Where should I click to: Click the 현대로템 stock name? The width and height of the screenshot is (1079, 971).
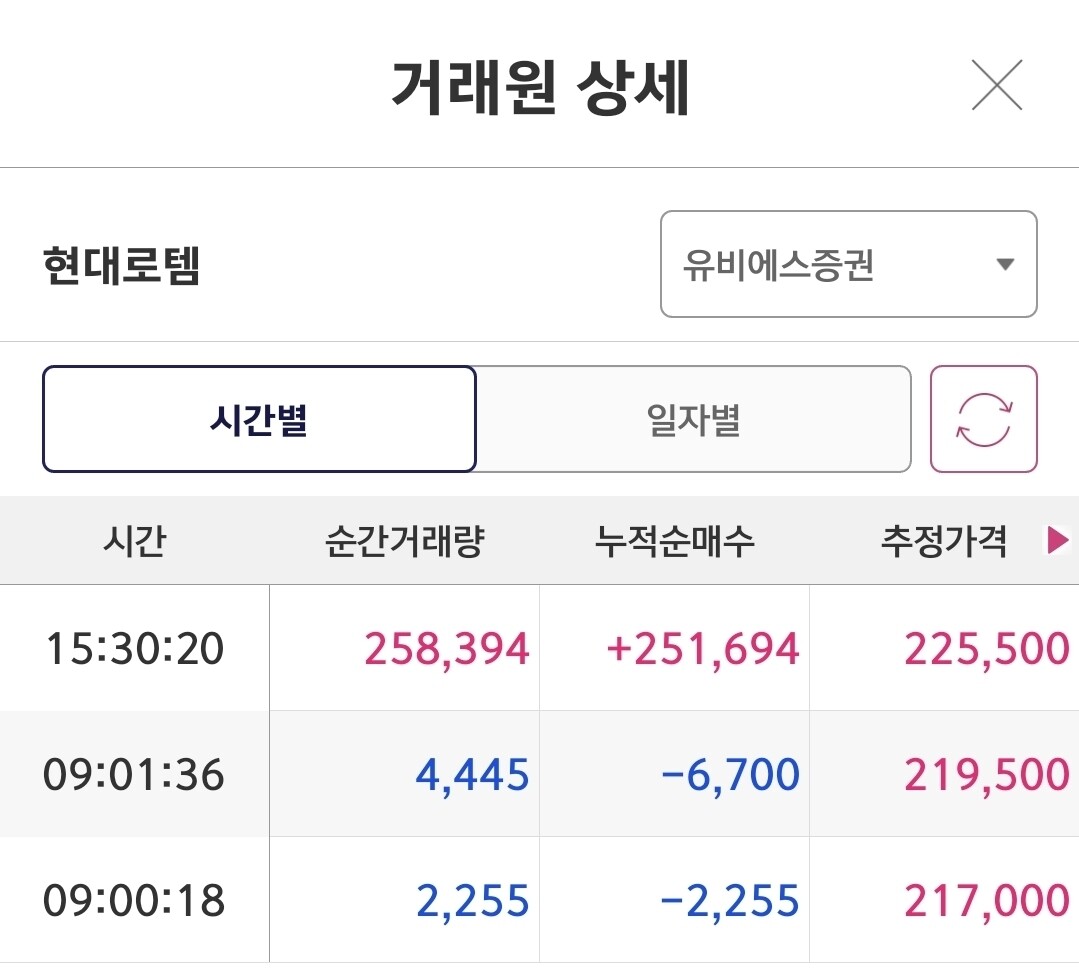(x=122, y=267)
